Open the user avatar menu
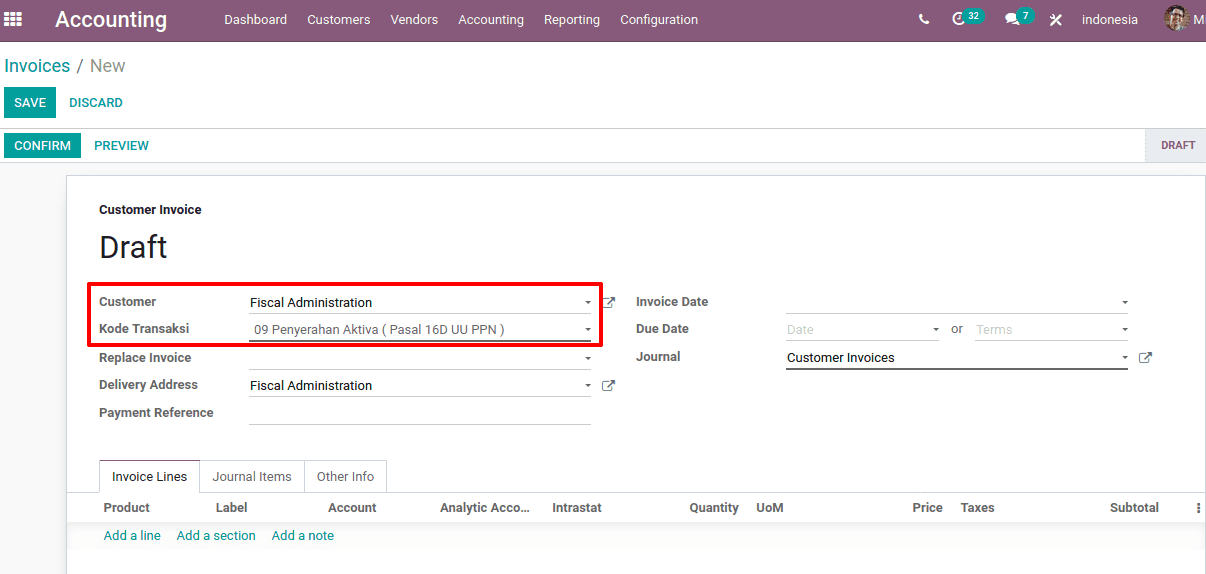 (1185, 19)
